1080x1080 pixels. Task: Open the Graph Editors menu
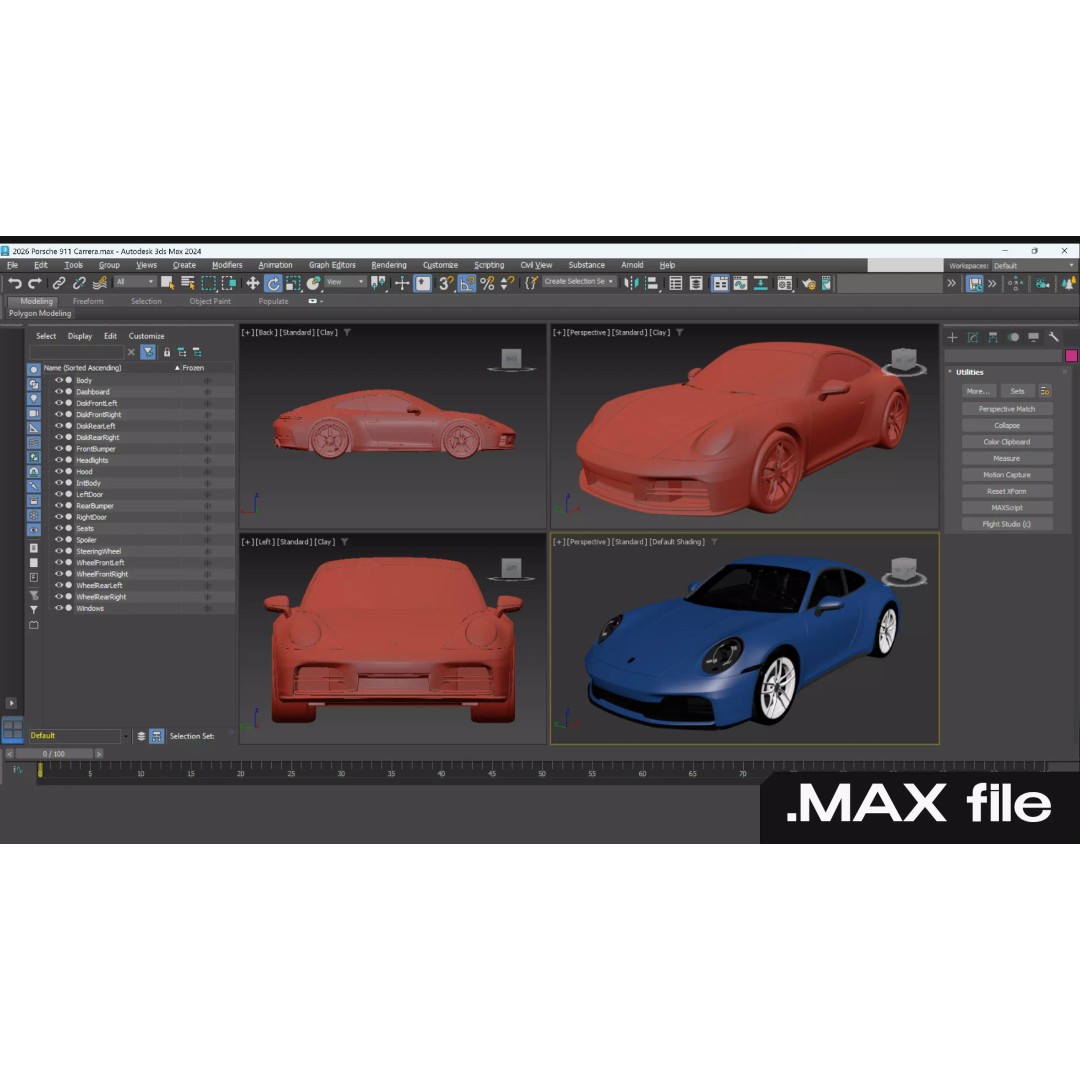(332, 265)
